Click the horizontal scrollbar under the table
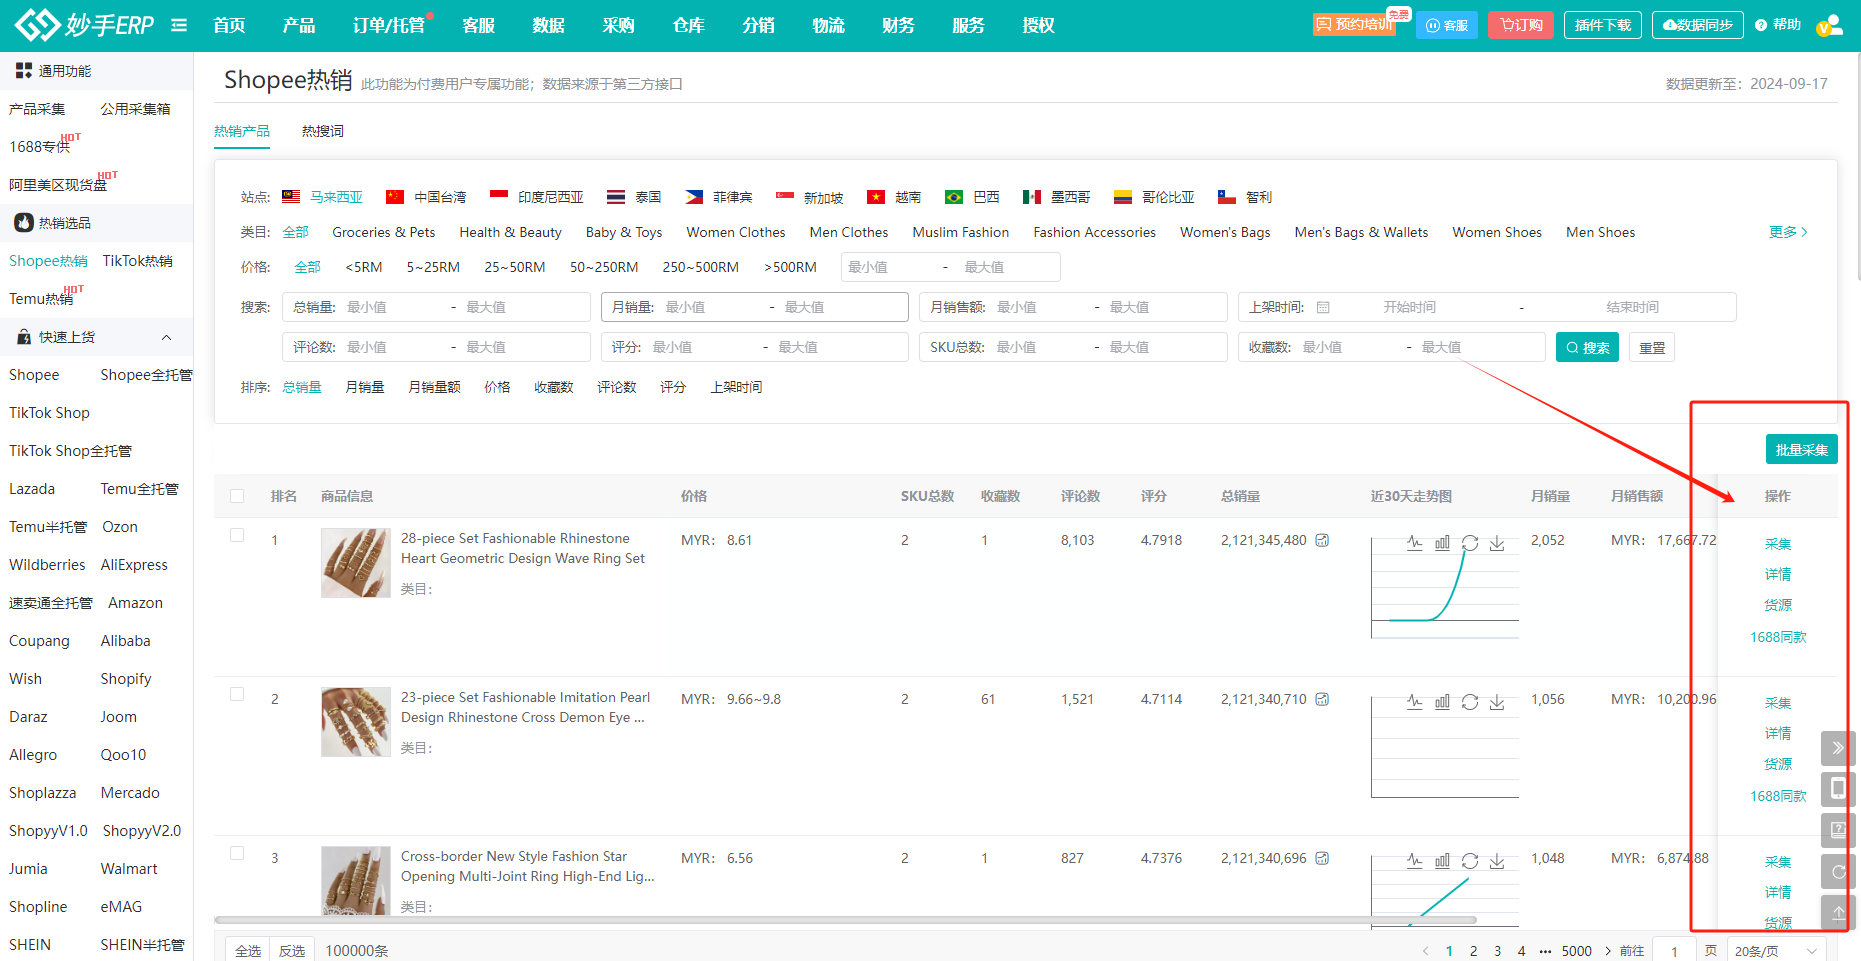 845,920
